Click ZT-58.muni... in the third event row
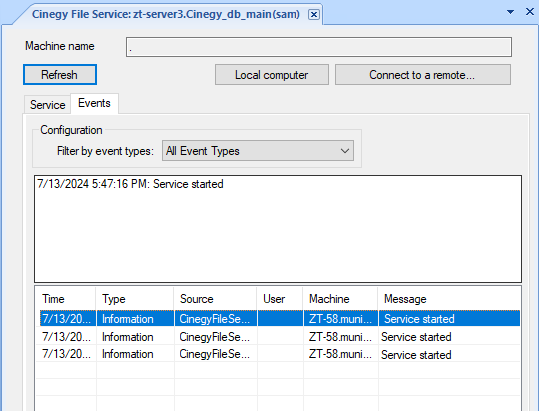539x411 pixels. [340, 354]
